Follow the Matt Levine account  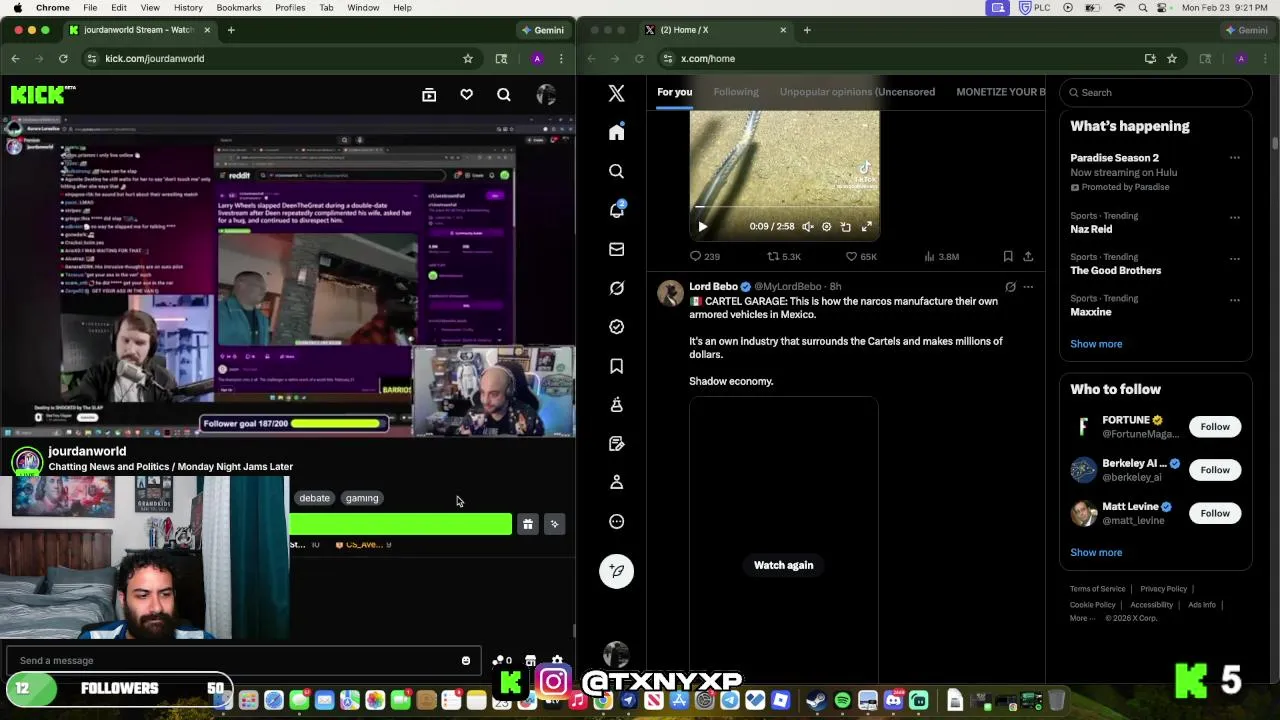pos(1215,513)
